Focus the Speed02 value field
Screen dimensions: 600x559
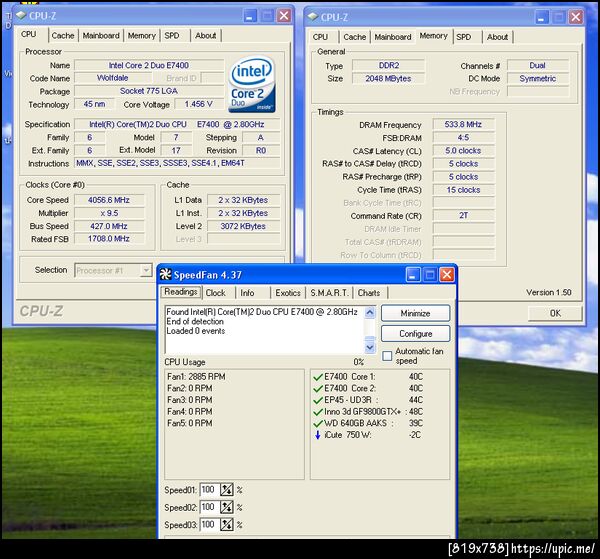pos(210,507)
